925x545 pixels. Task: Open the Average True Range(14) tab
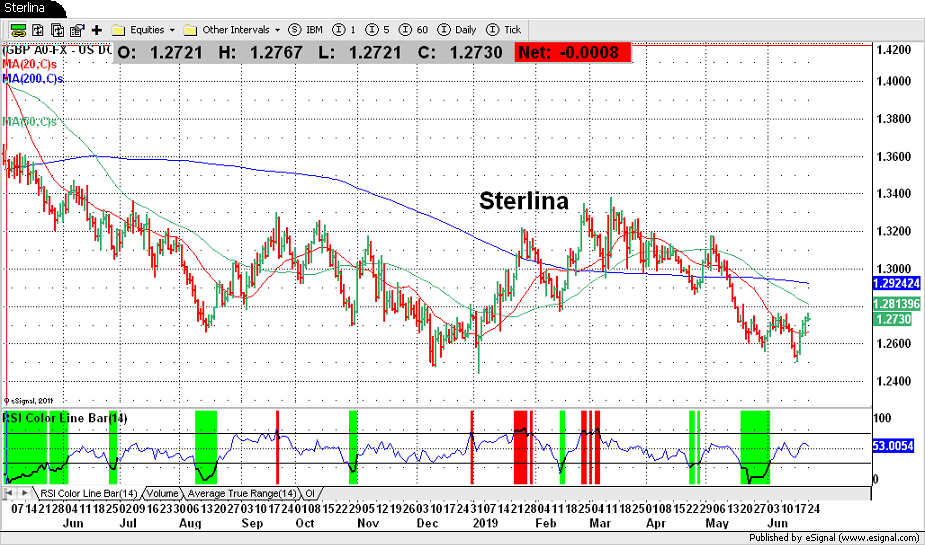click(241, 494)
